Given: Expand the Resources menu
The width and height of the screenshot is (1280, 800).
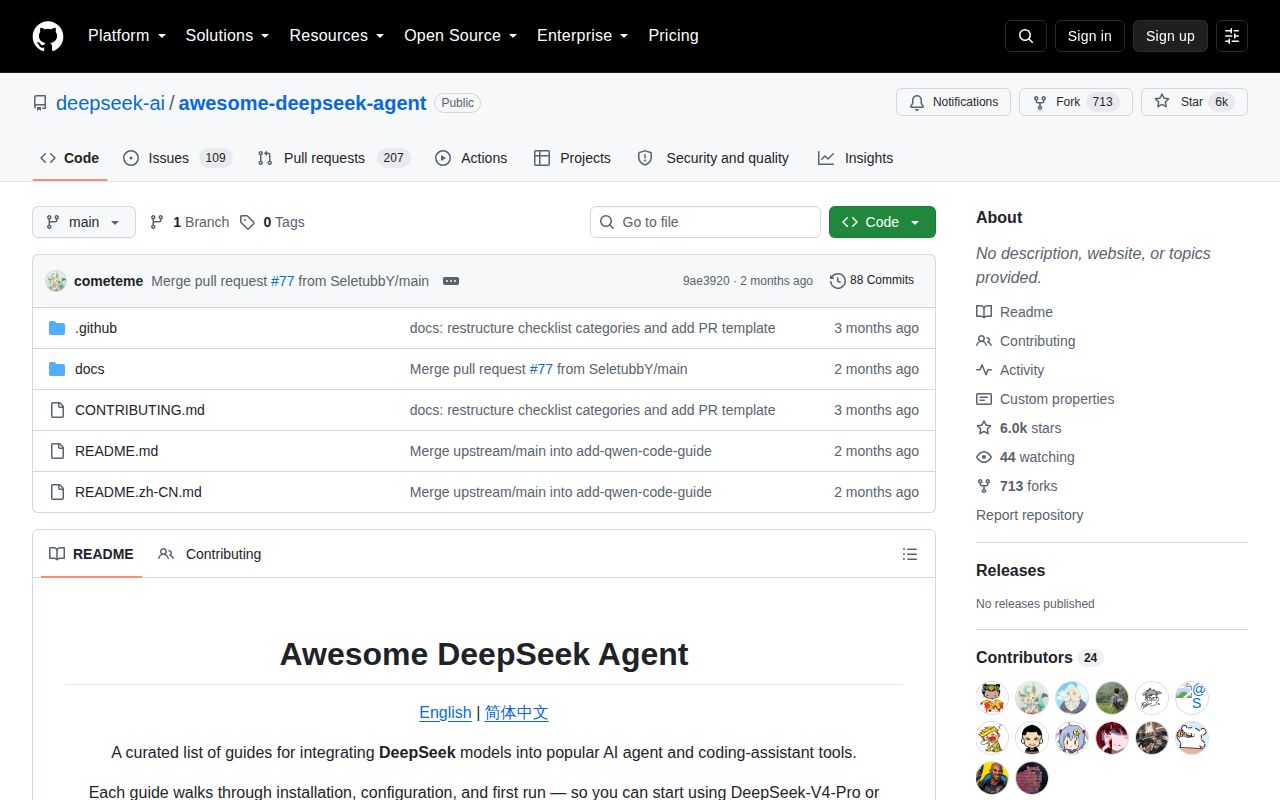Looking at the screenshot, I should tap(337, 36).
